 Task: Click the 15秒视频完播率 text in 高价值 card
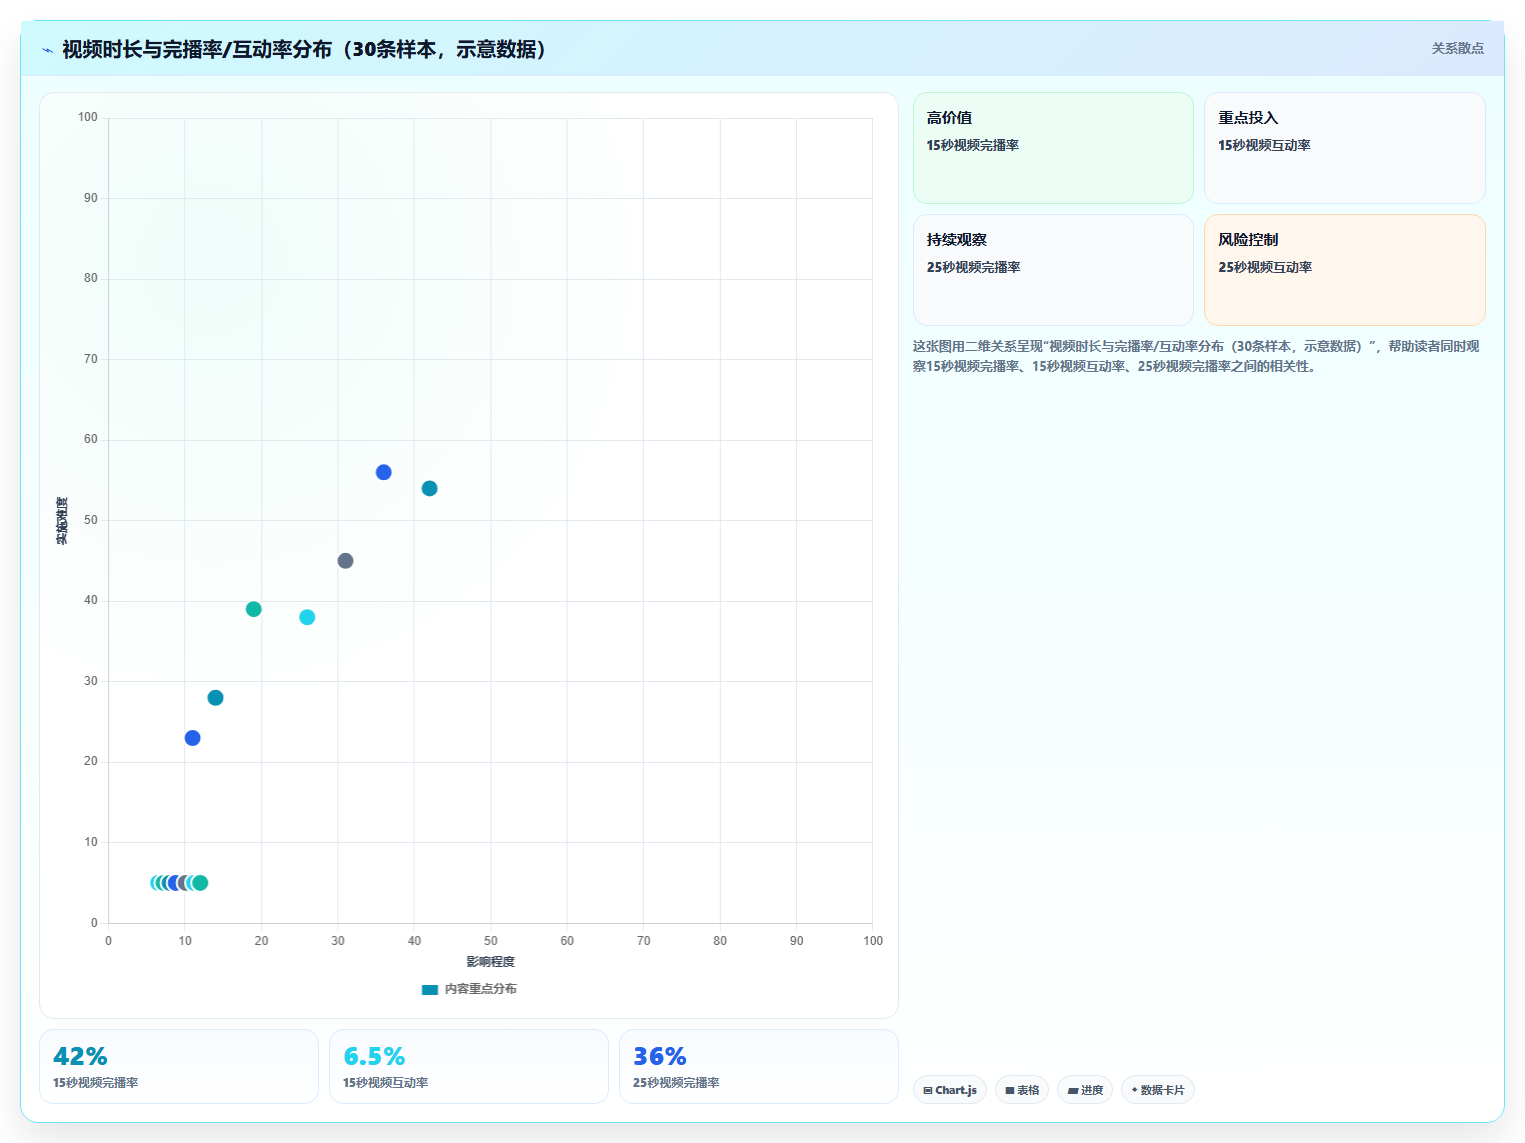972,145
